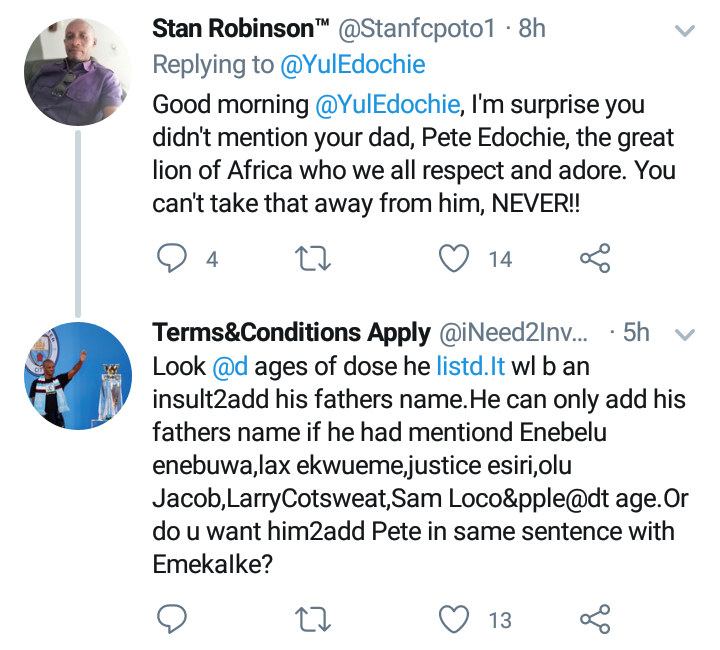Open Terms&Conditions Apply display name
This screenshot has width=720, height=650.
292,332
